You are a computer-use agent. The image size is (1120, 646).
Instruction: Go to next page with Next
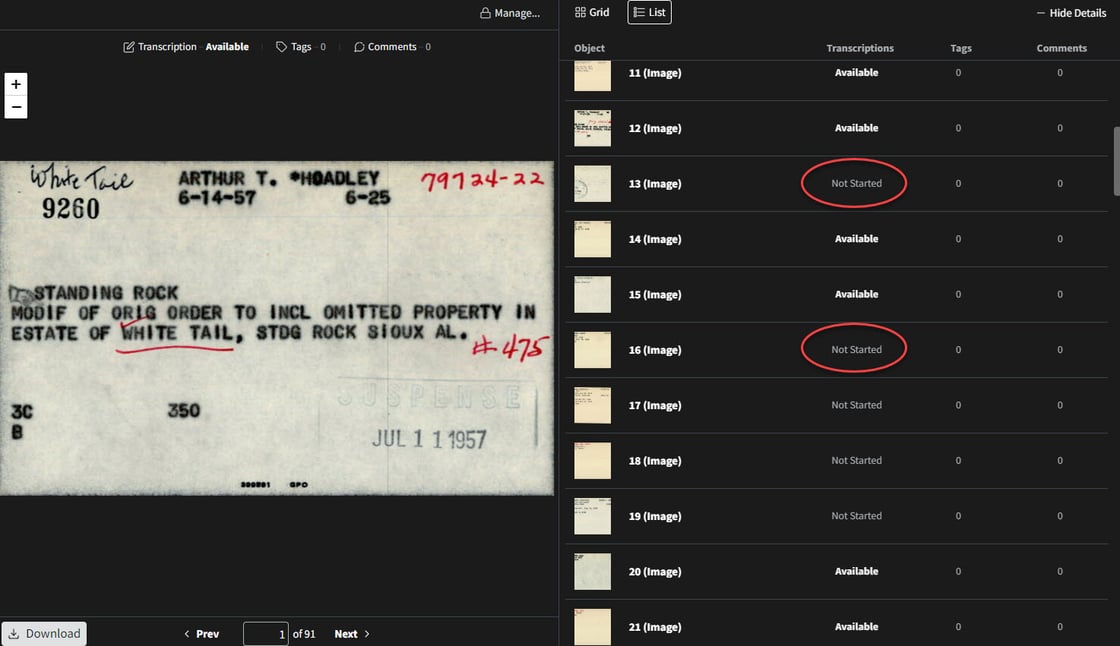346,633
